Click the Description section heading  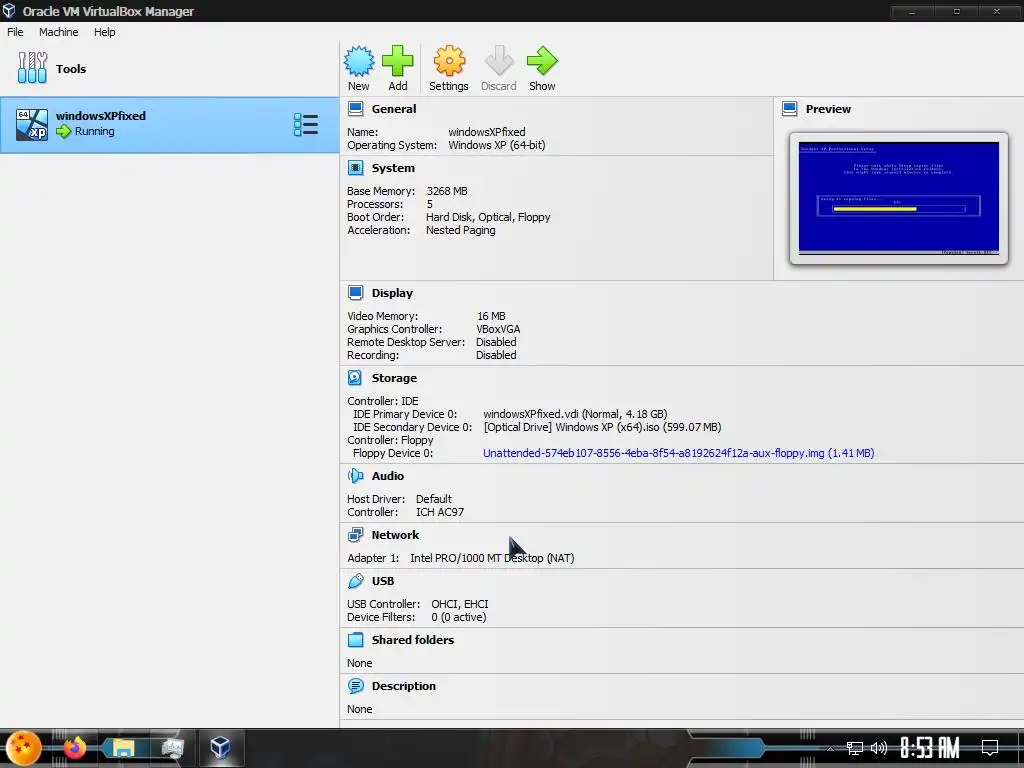(404, 686)
